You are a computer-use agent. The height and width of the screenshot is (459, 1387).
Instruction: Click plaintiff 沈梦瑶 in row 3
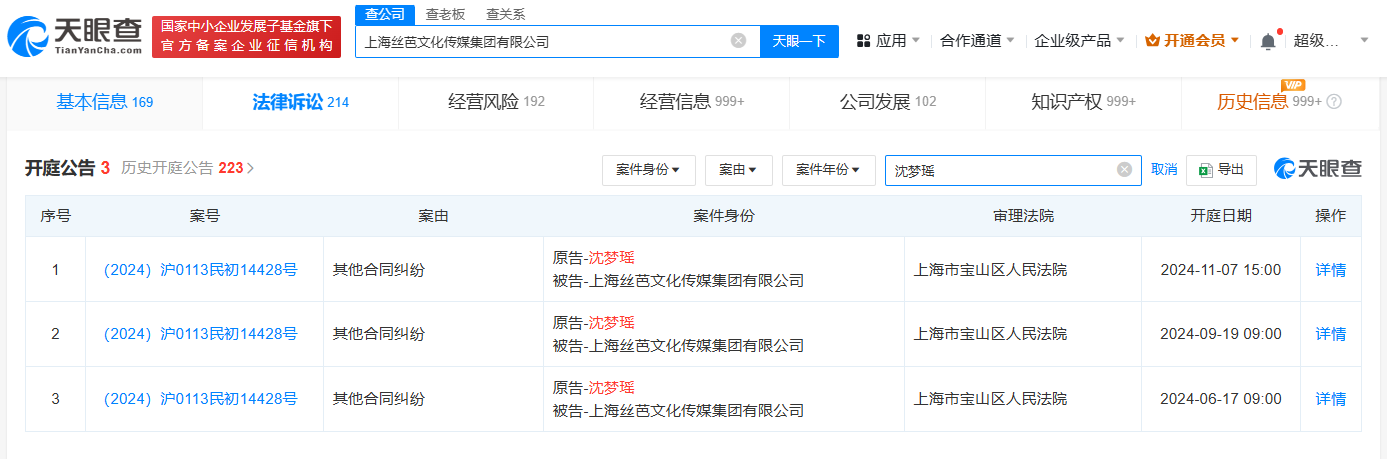tap(611, 387)
